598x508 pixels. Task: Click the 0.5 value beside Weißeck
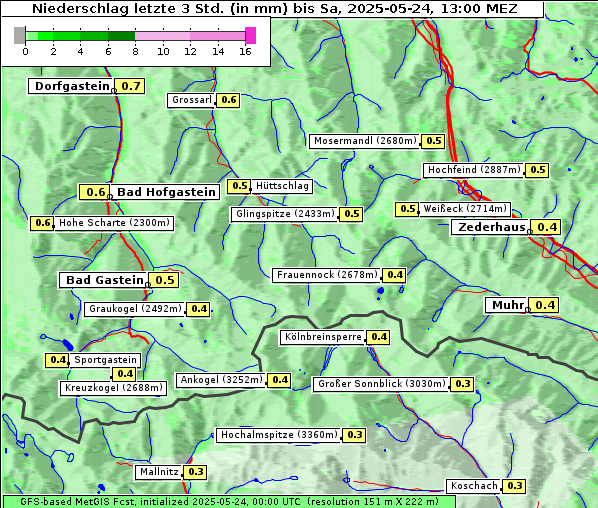tap(407, 209)
